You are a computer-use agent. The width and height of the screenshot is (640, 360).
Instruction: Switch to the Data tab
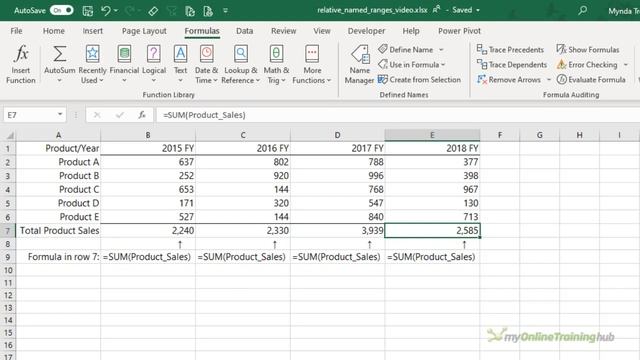click(x=244, y=31)
